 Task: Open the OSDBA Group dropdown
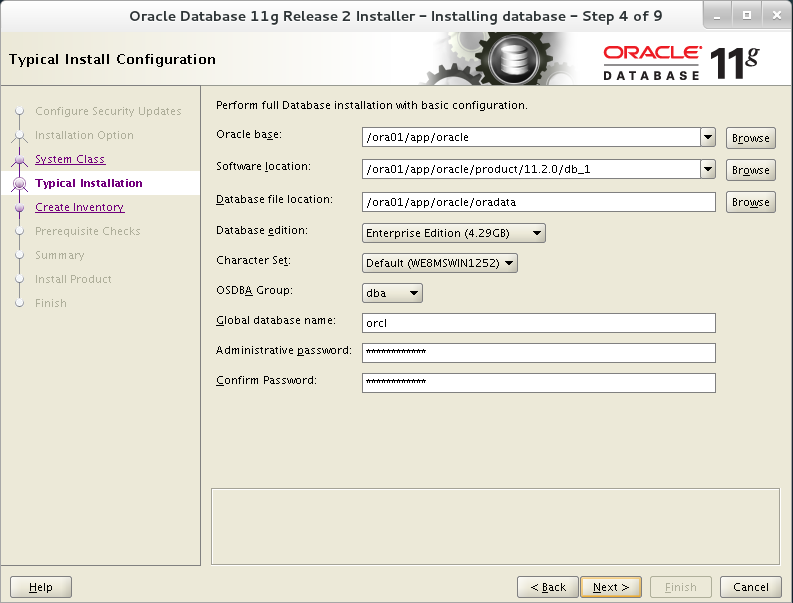(x=392, y=293)
